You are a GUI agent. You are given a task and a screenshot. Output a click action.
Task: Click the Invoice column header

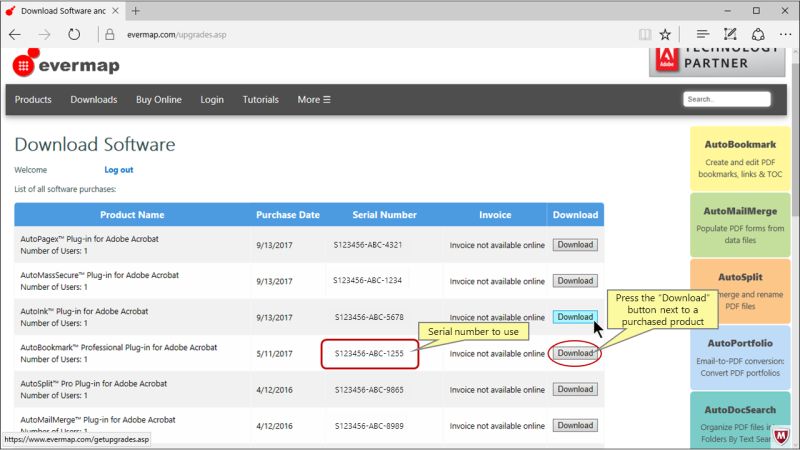coord(495,215)
